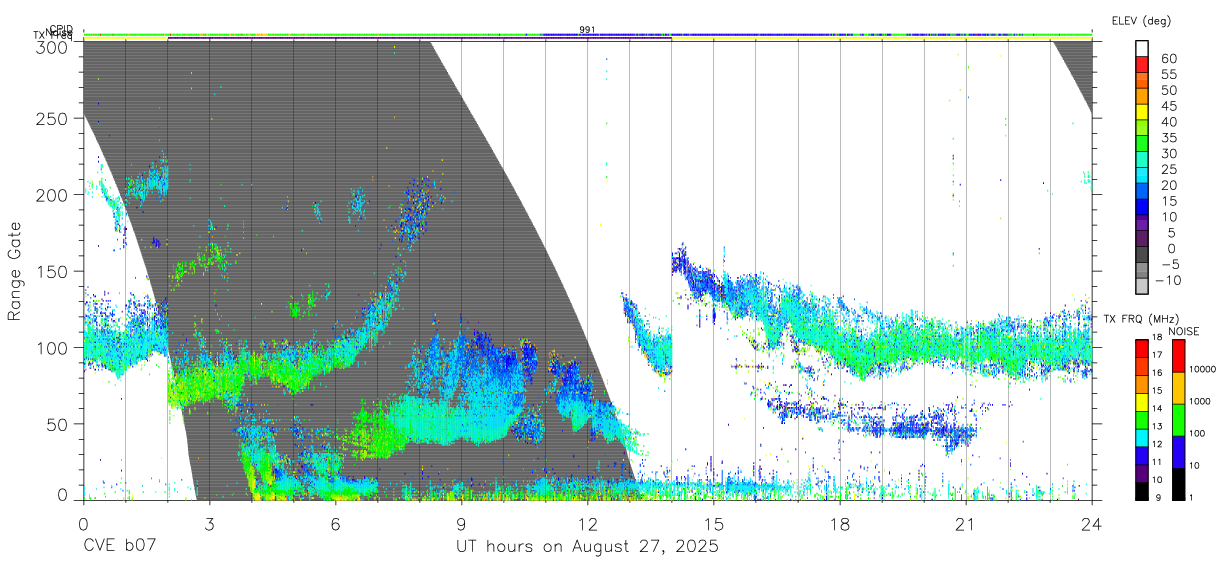Select the red segment of the NOISE bar

[x=1178, y=356]
